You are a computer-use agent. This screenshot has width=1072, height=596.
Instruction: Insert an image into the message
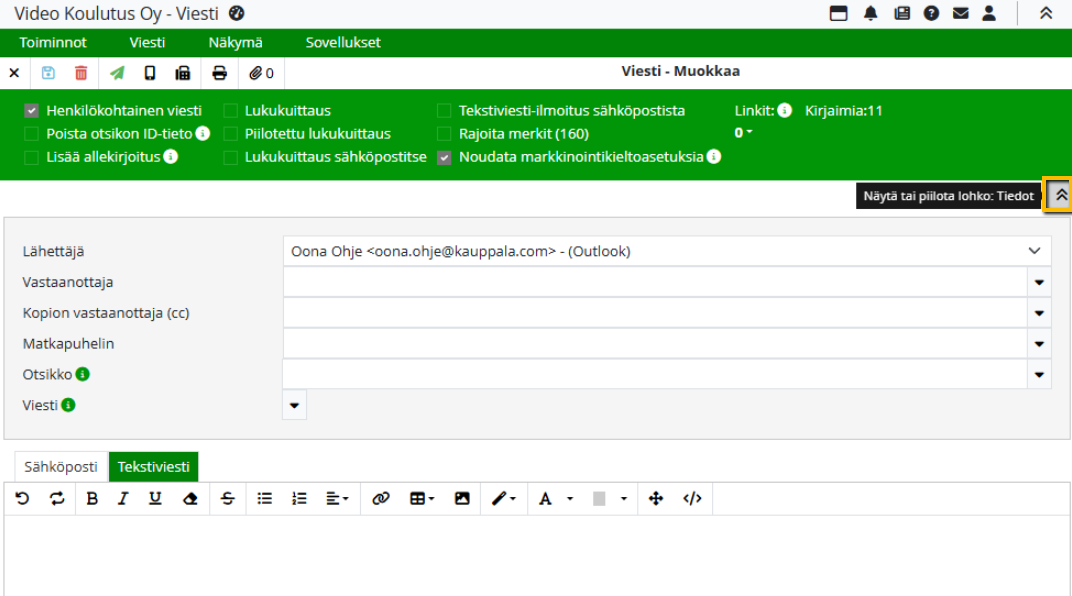(x=462, y=498)
